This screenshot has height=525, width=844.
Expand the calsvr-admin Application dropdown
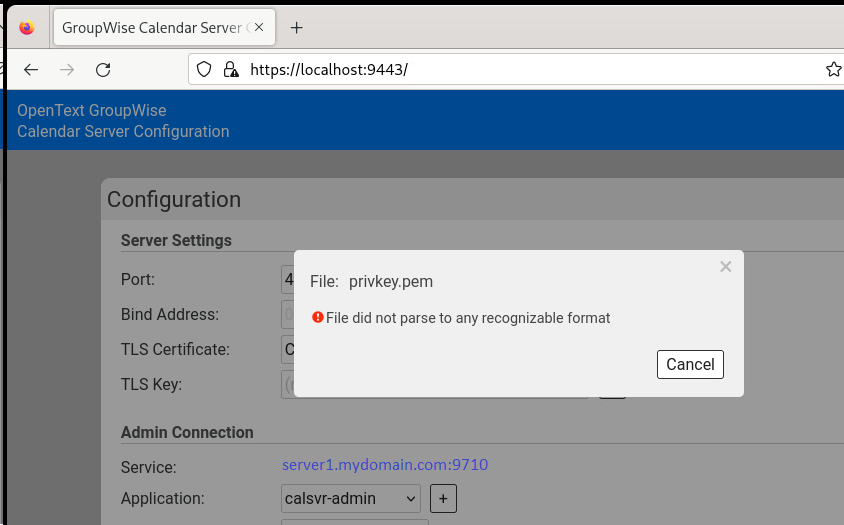click(350, 499)
